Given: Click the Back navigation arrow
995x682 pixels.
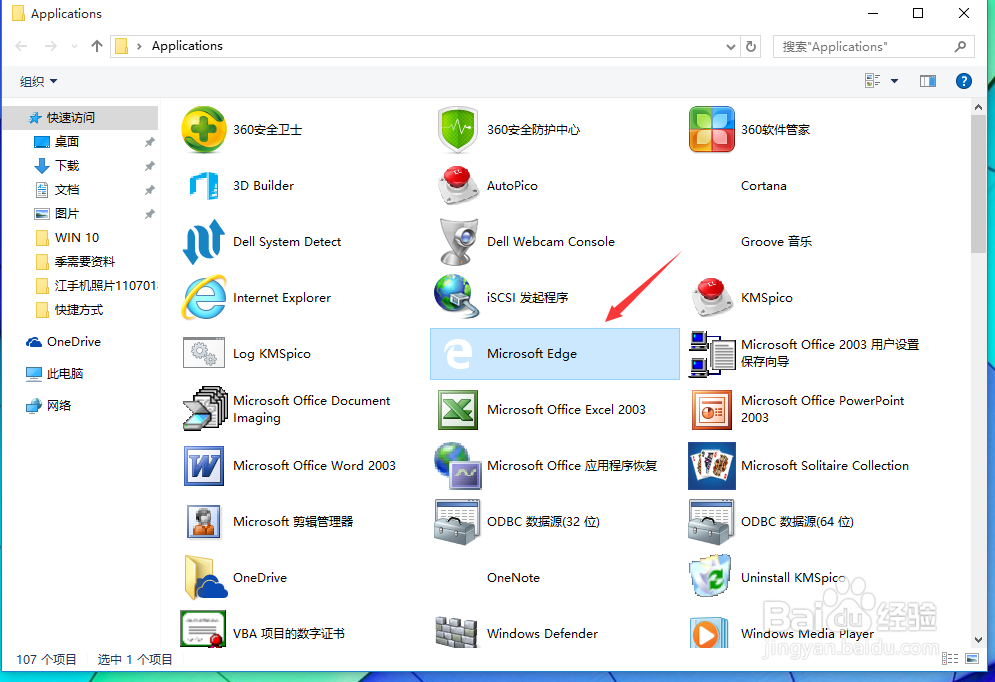Looking at the screenshot, I should point(20,46).
